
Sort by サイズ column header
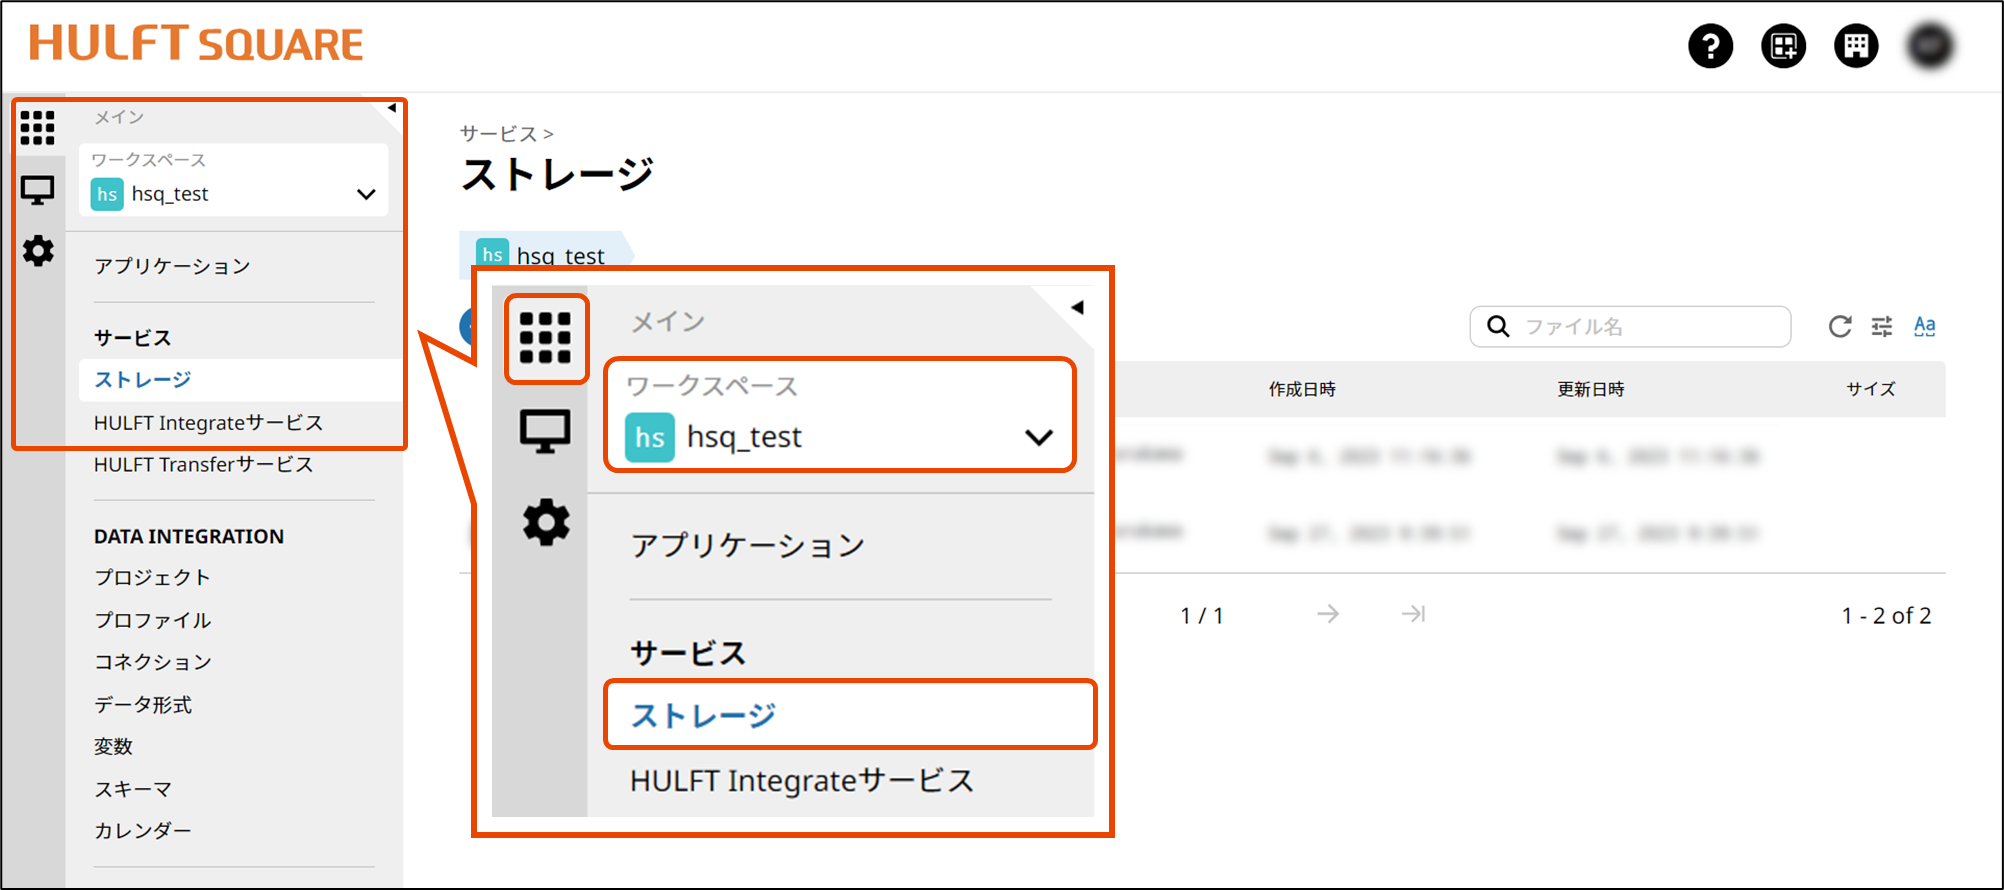(x=1870, y=389)
